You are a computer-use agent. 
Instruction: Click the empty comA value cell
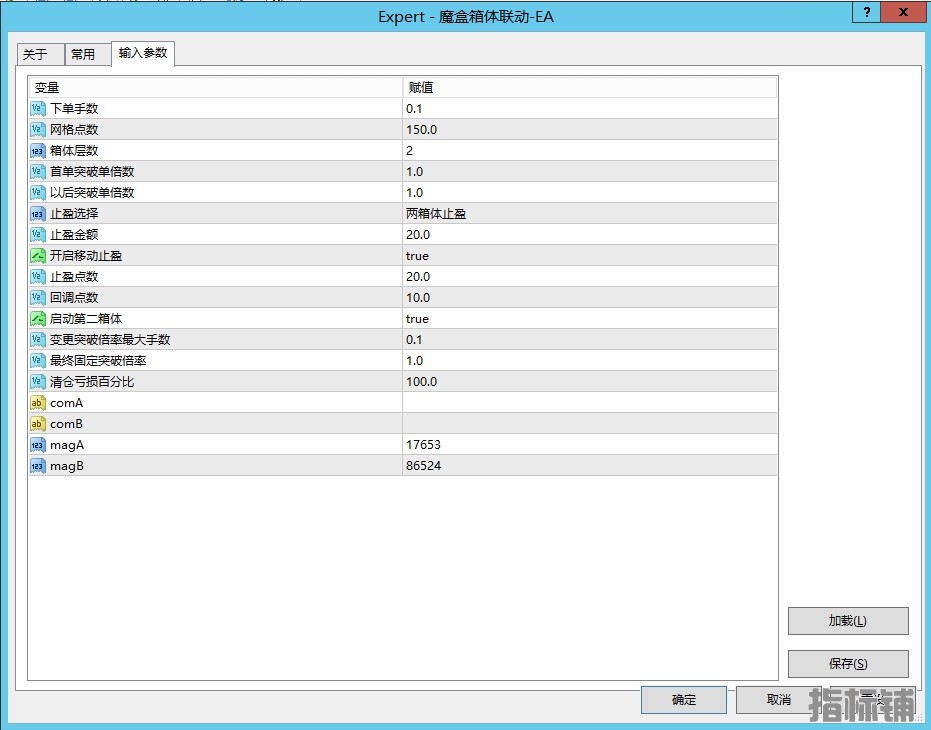tap(590, 403)
